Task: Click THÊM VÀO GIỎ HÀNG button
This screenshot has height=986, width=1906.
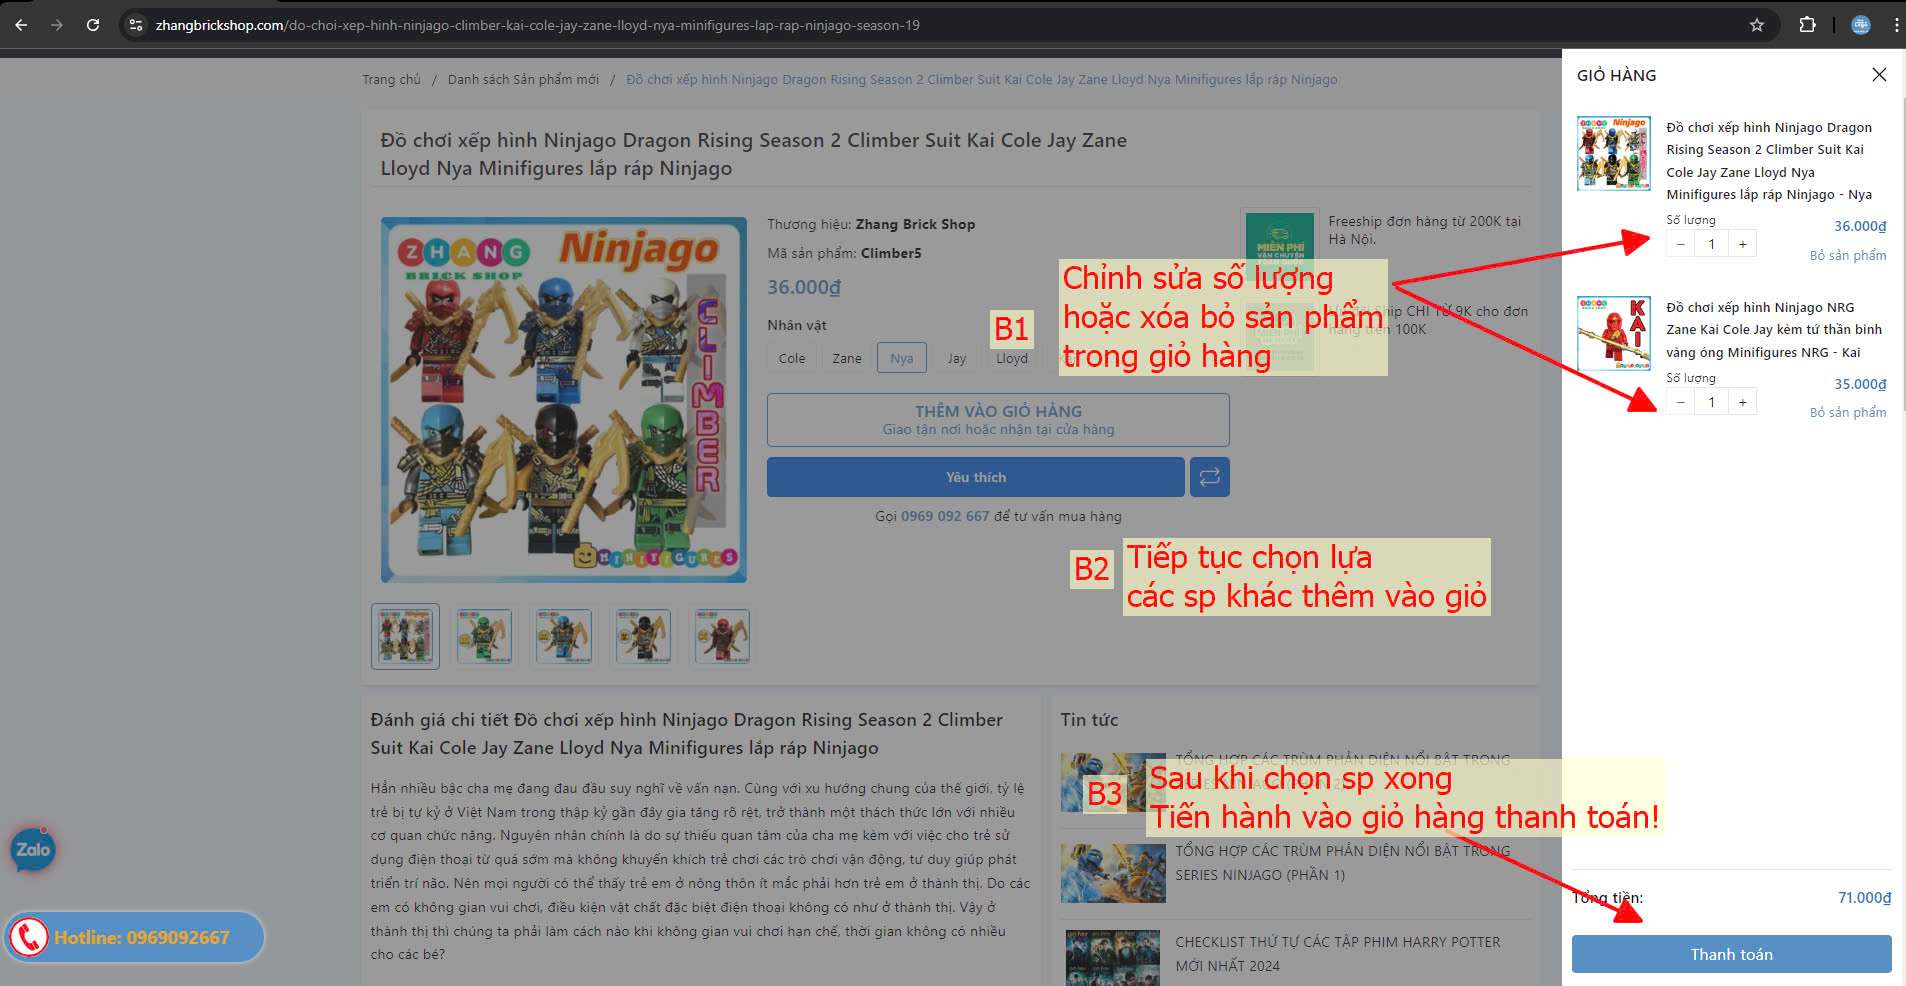Action: pyautogui.click(x=998, y=420)
